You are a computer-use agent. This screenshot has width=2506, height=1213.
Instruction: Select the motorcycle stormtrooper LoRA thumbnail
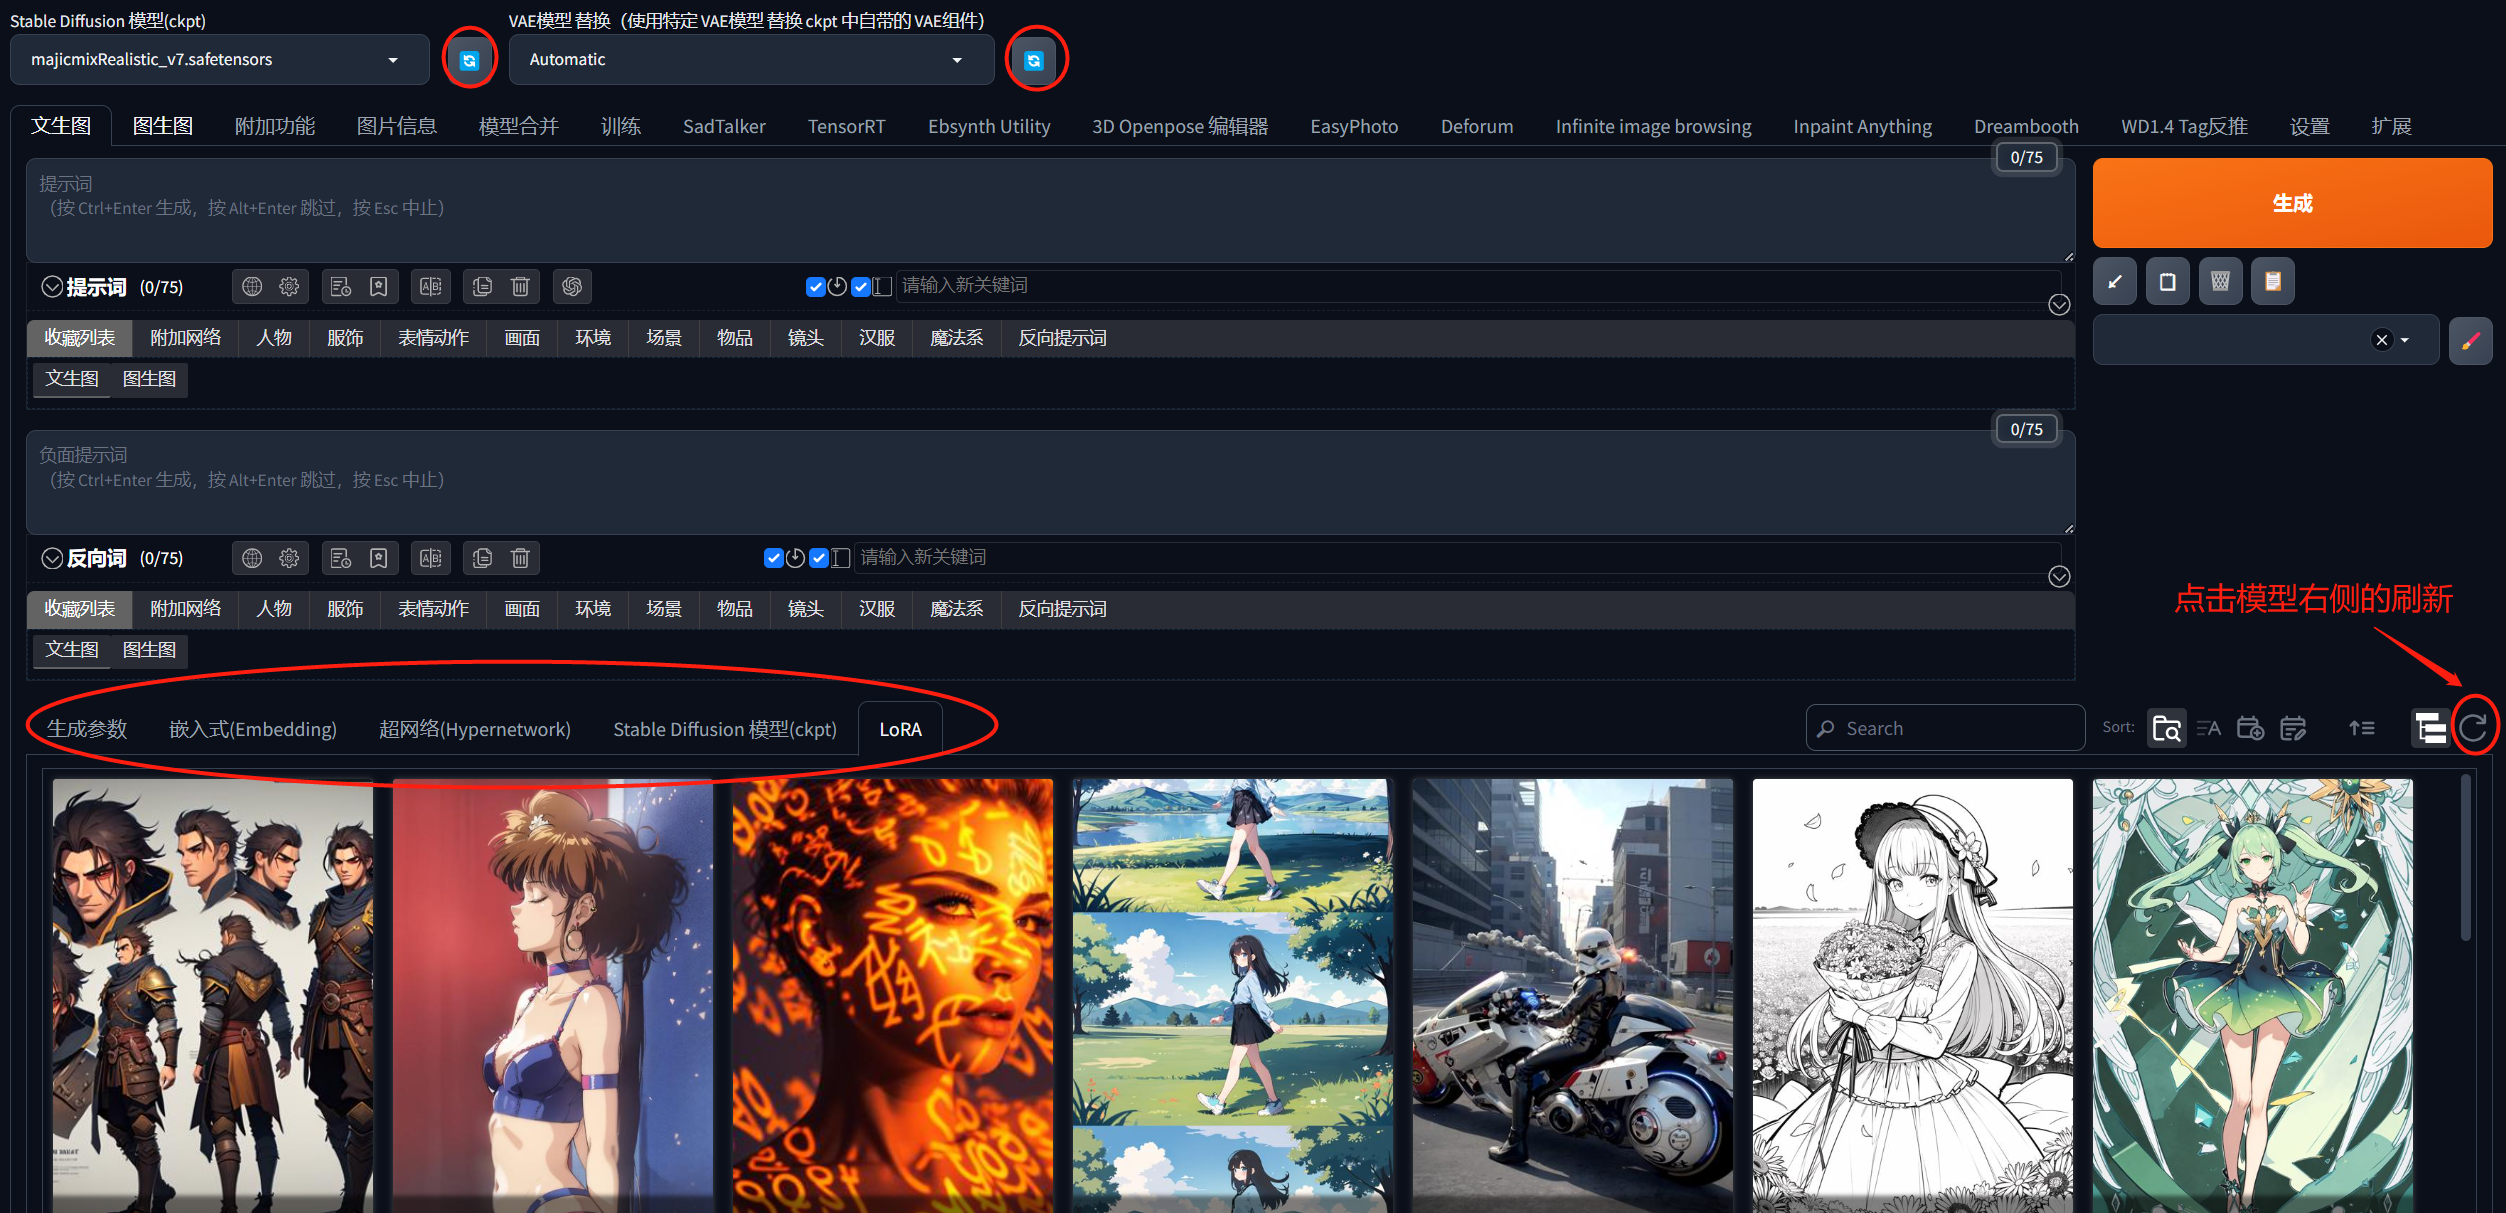pyautogui.click(x=1572, y=996)
